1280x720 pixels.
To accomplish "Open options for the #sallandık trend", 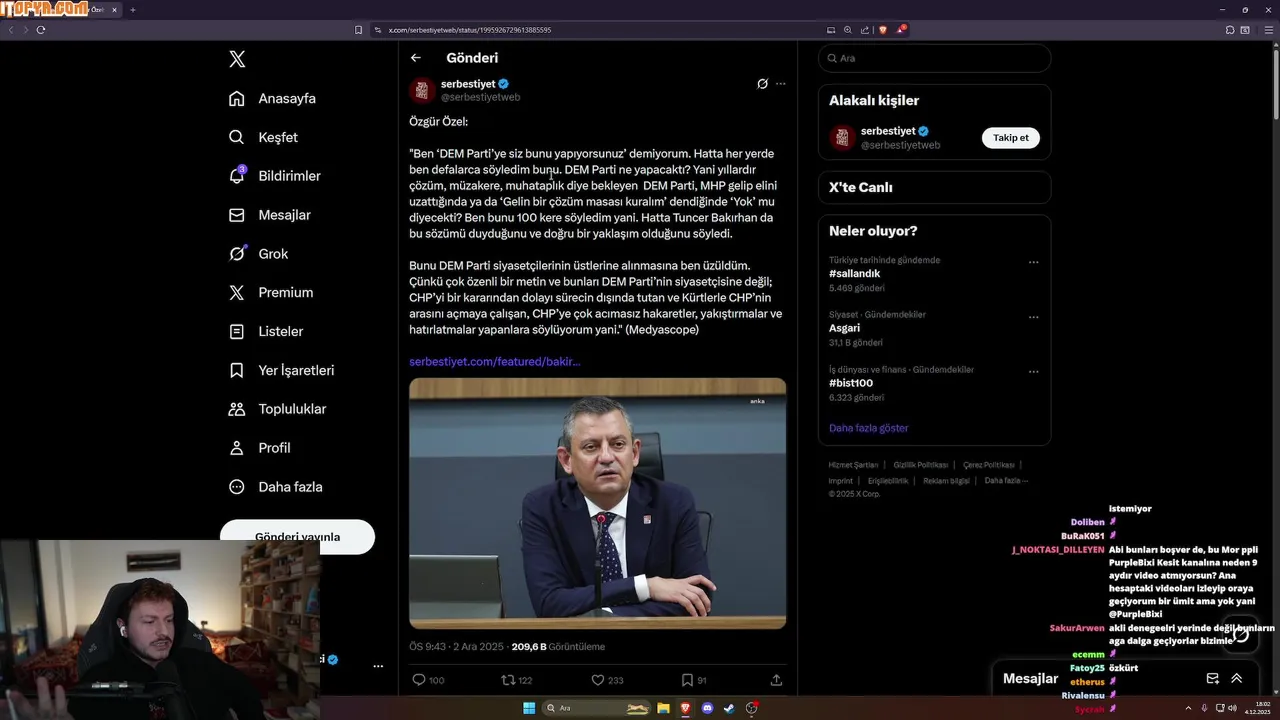I will coord(1033,263).
